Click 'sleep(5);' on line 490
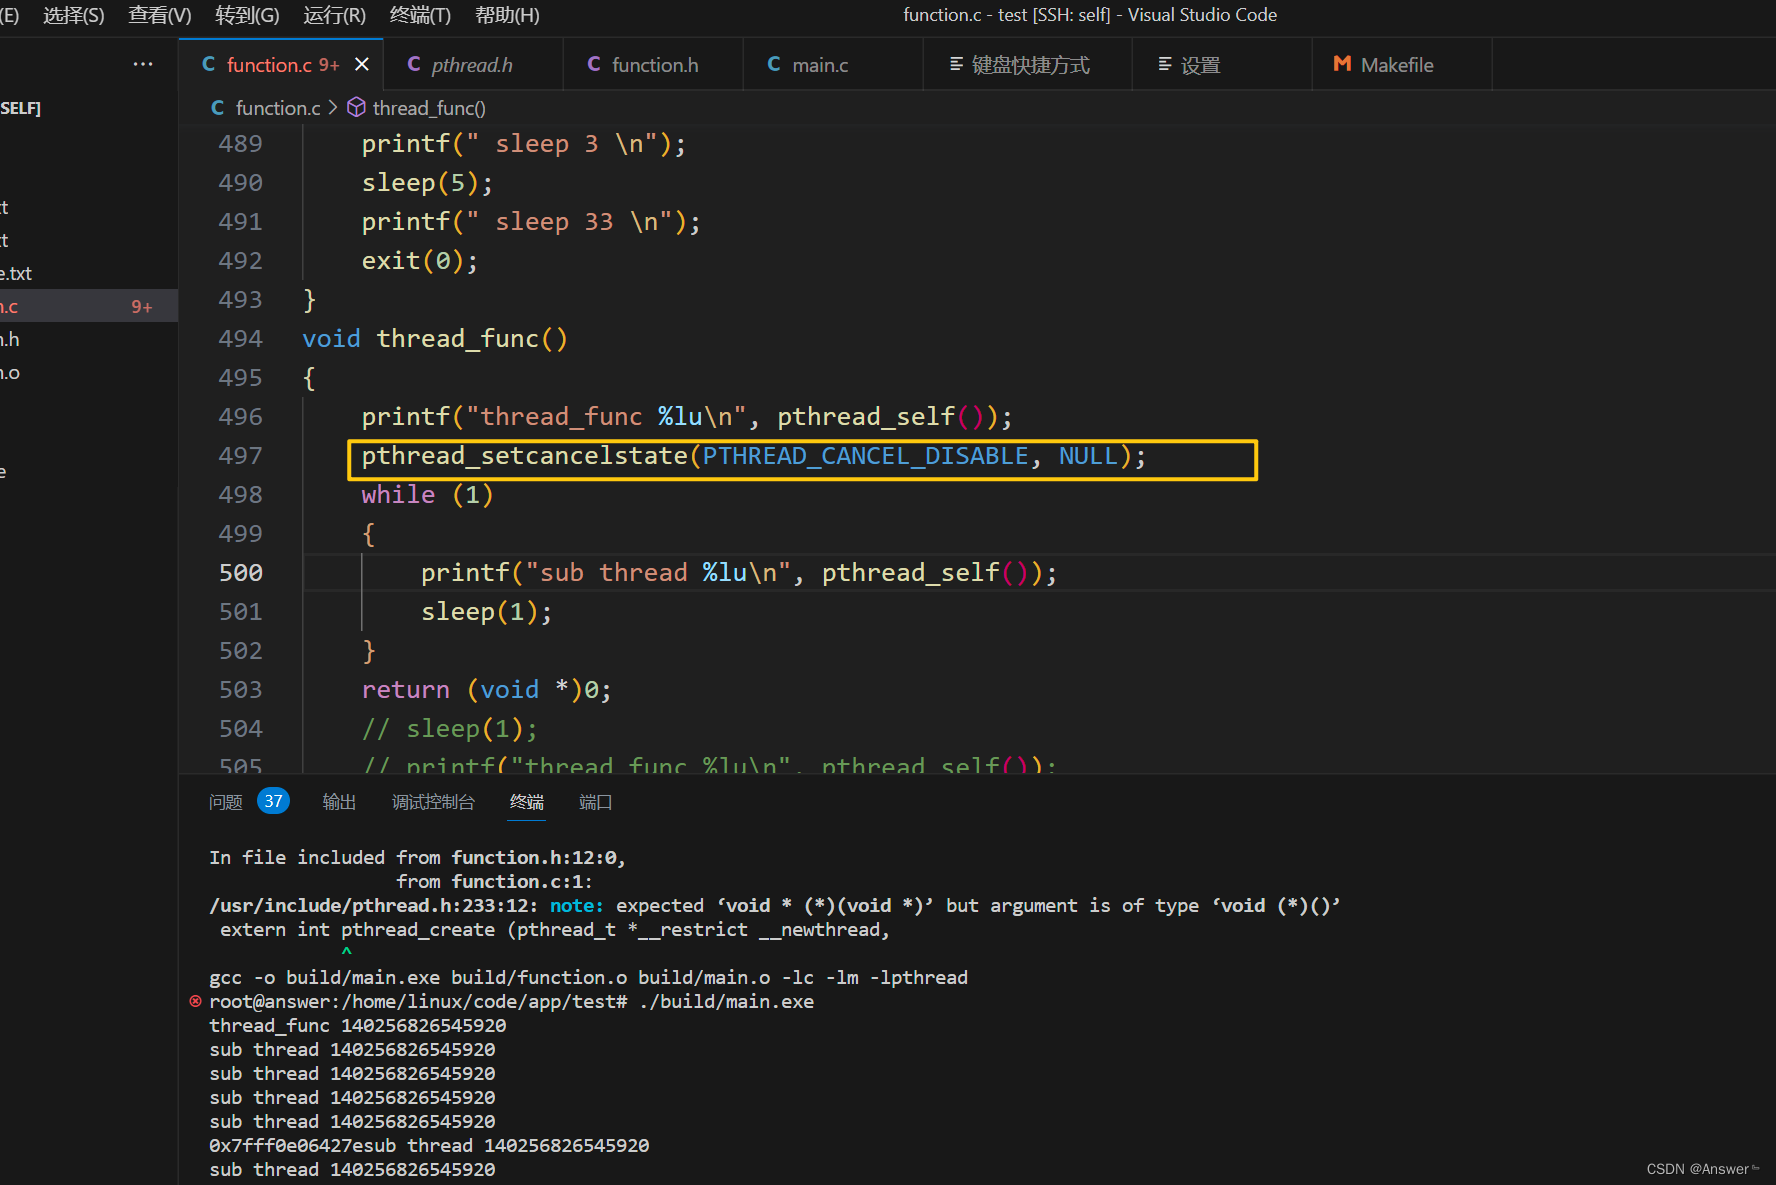Screen dimensions: 1776x1185 click(428, 183)
